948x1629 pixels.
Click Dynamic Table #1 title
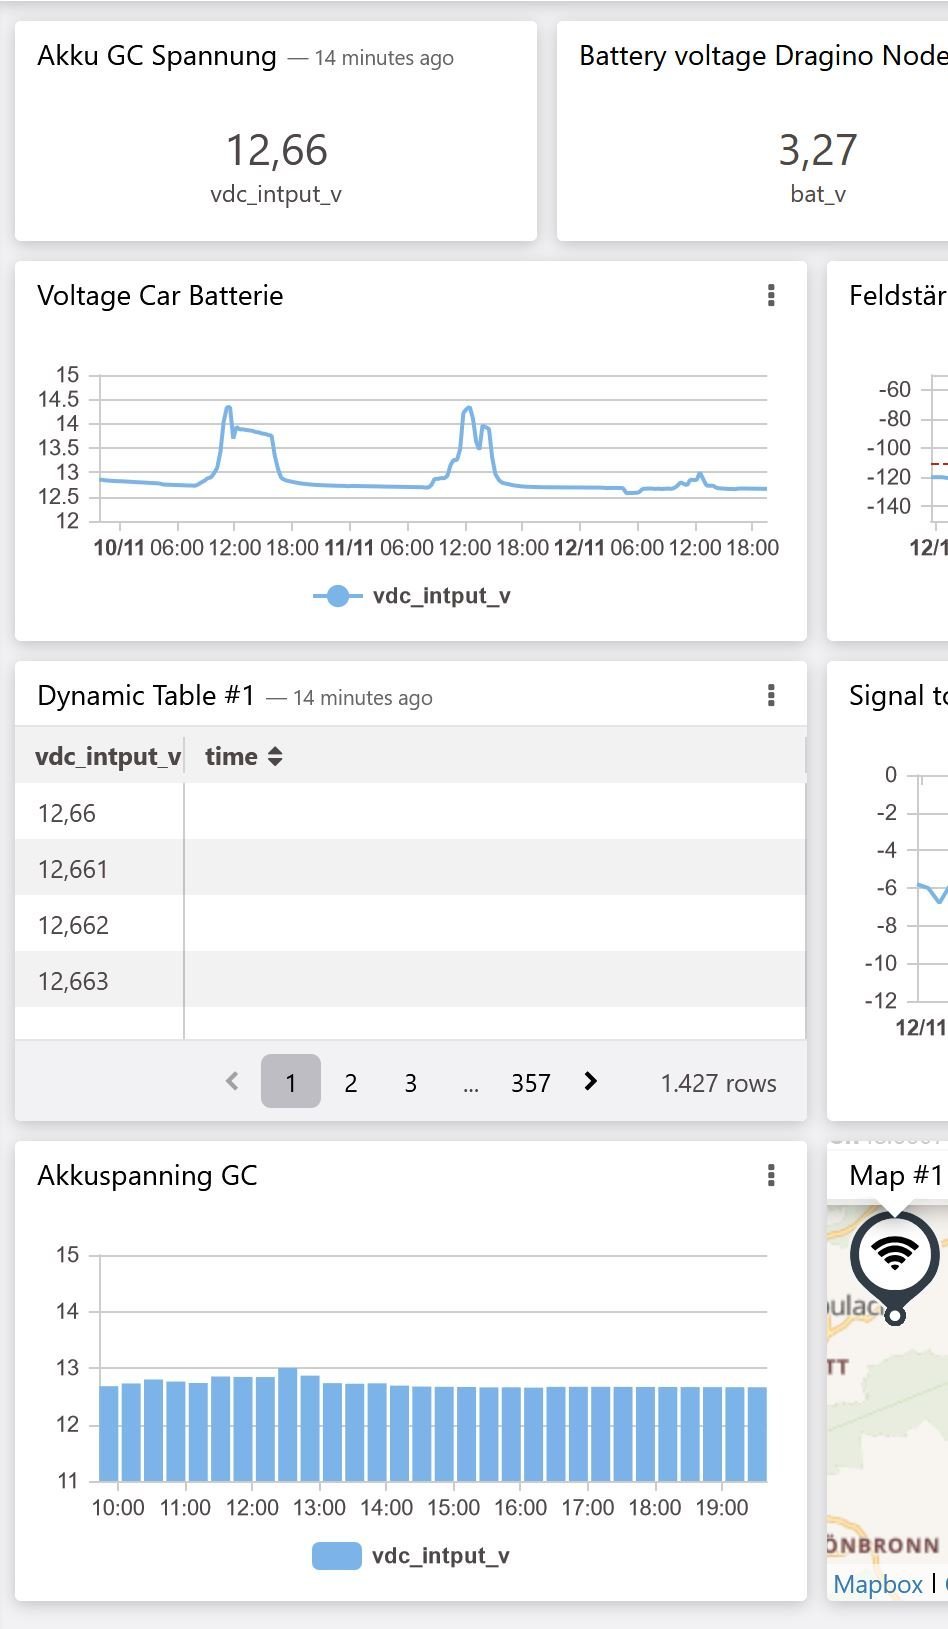coord(146,695)
